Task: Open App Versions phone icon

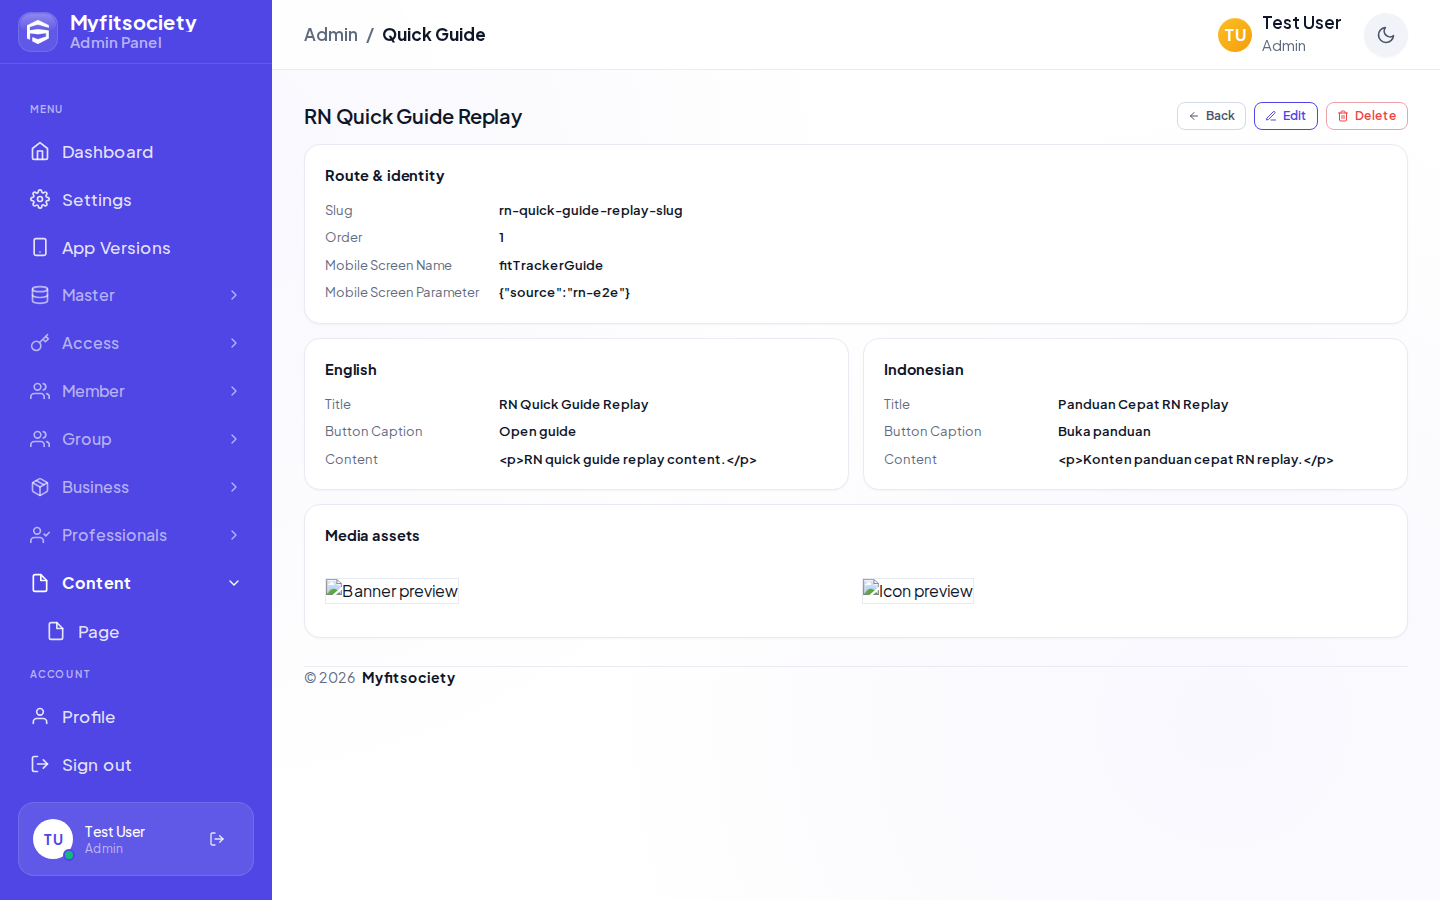Action: point(40,247)
